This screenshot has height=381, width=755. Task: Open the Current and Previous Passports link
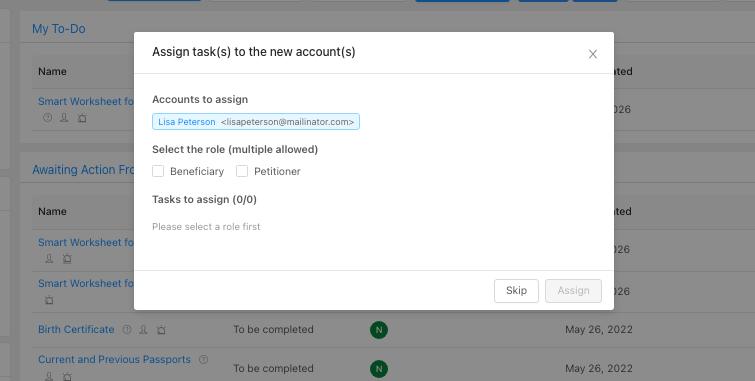point(114,359)
